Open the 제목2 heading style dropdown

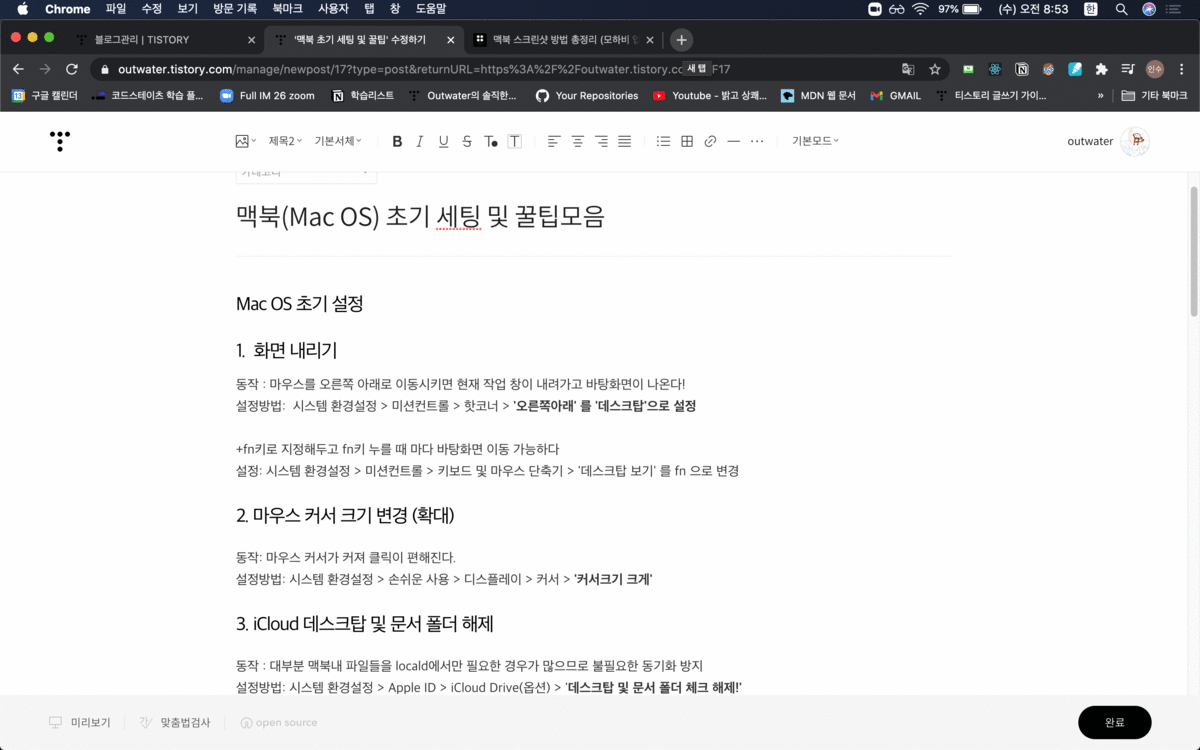(285, 142)
